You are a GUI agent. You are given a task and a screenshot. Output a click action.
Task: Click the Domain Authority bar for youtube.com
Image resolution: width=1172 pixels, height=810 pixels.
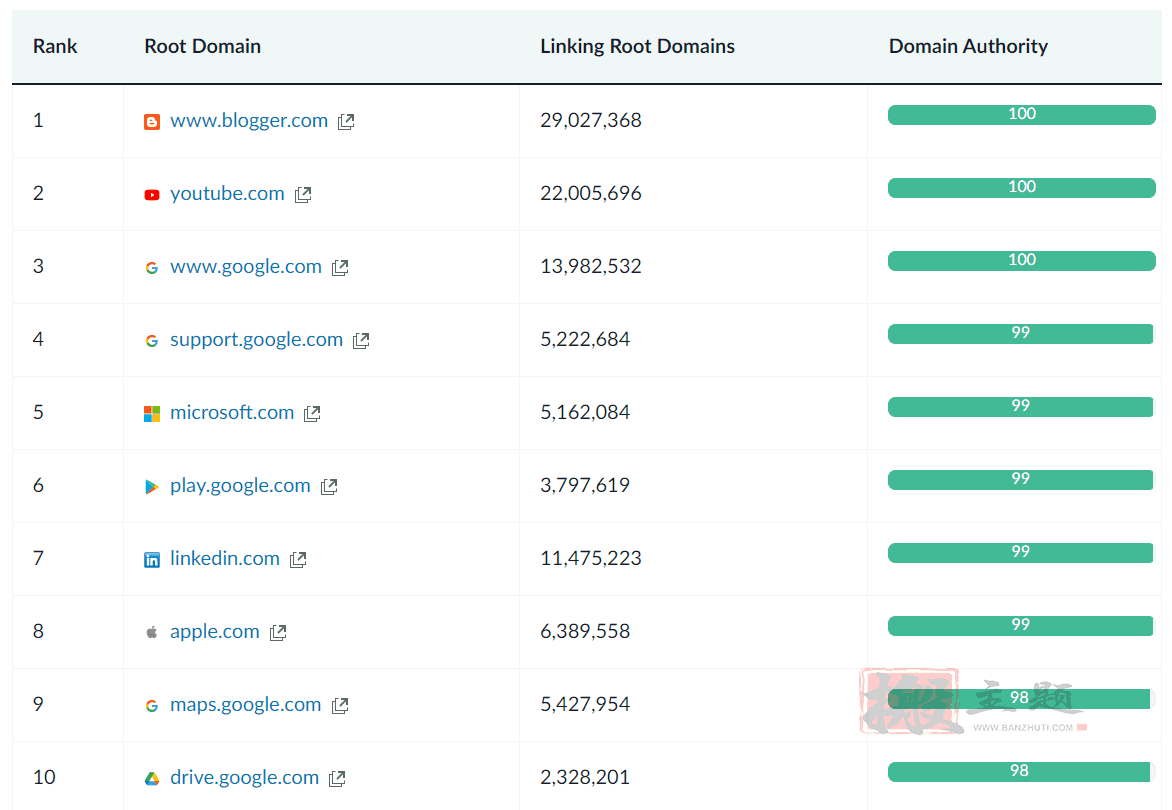coord(1022,188)
